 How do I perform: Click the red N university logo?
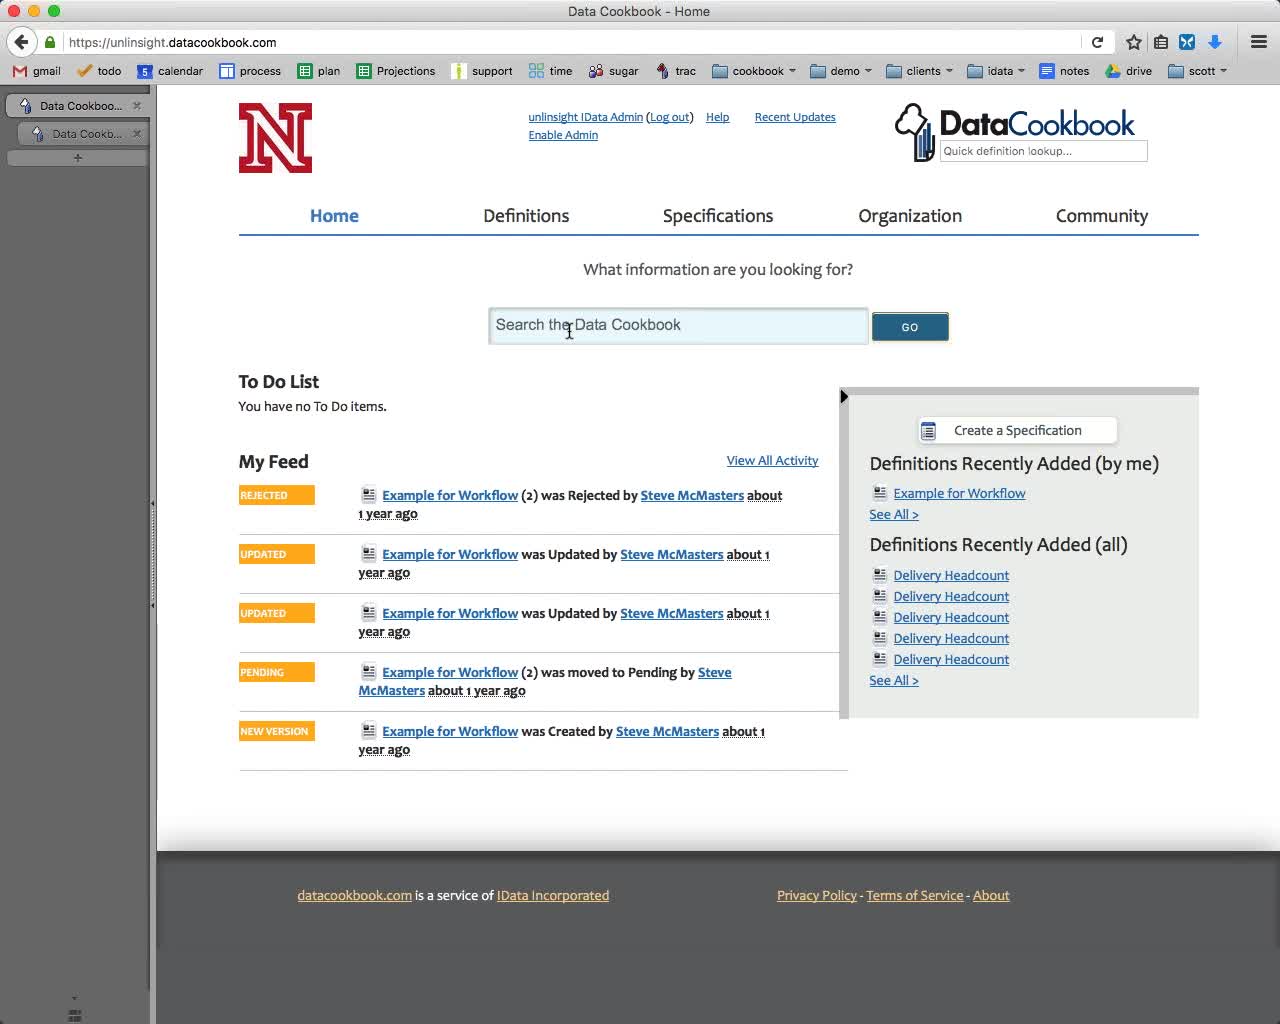(275, 138)
